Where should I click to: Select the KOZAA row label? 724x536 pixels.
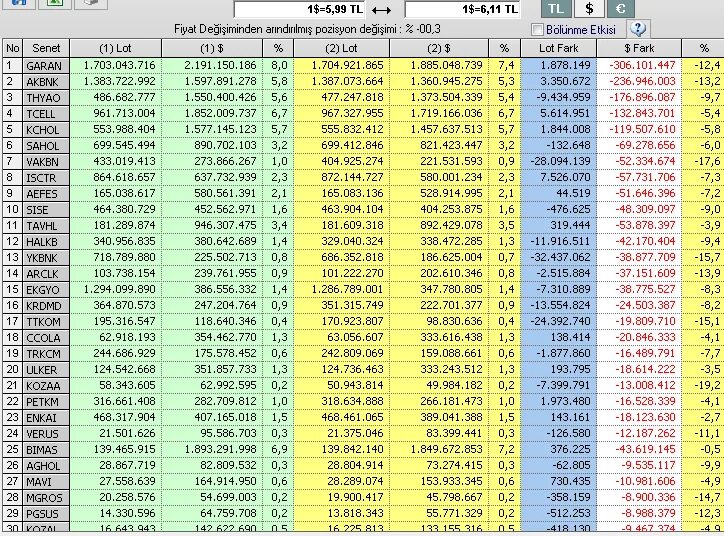click(x=46, y=385)
